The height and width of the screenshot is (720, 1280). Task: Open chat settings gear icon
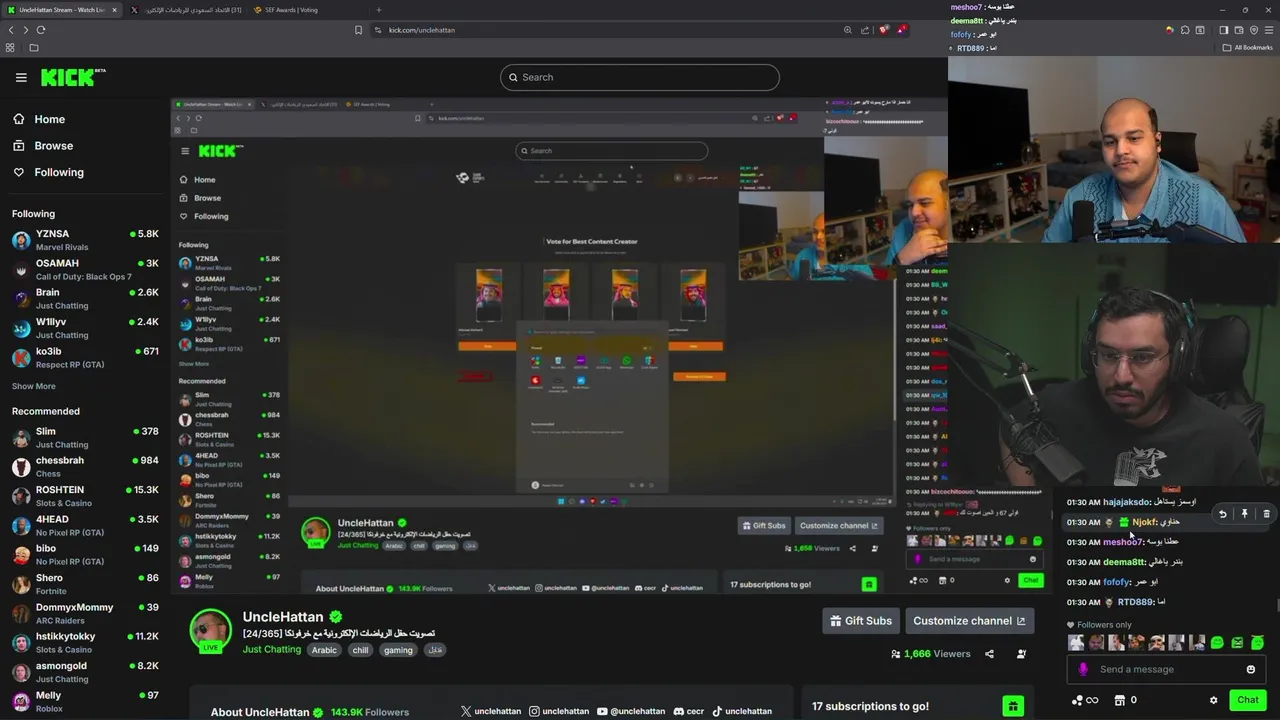tap(1213, 700)
